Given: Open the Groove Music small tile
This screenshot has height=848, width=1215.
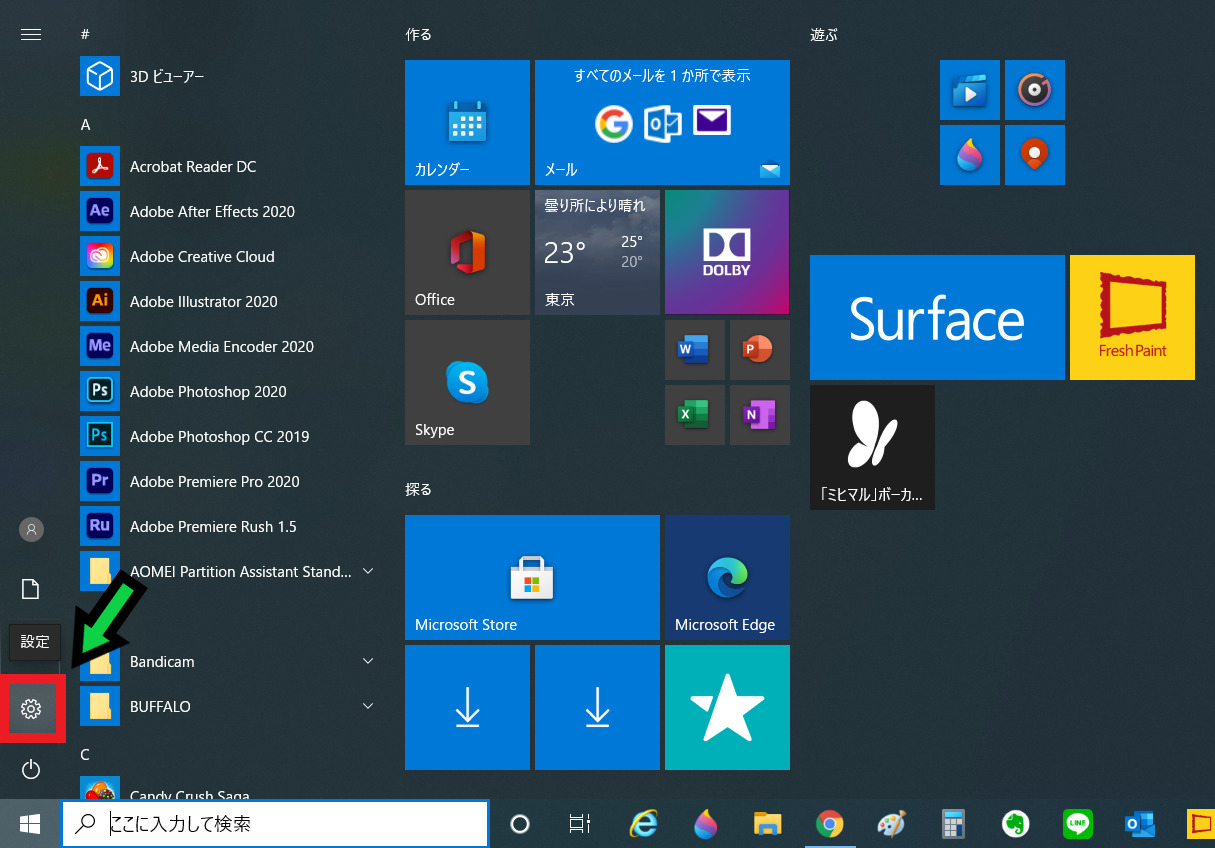Looking at the screenshot, I should 1035,90.
